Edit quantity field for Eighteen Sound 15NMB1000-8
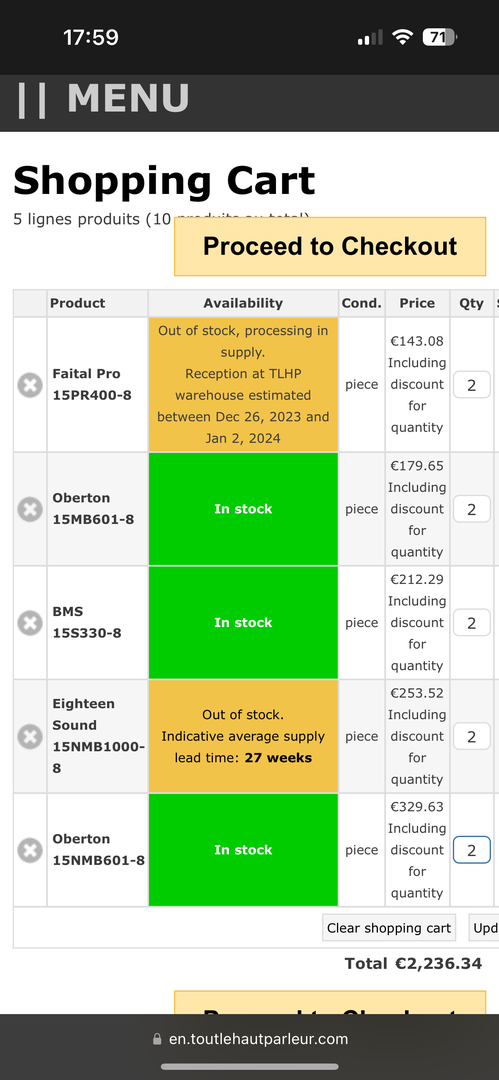This screenshot has height=1080, width=499. (x=471, y=736)
